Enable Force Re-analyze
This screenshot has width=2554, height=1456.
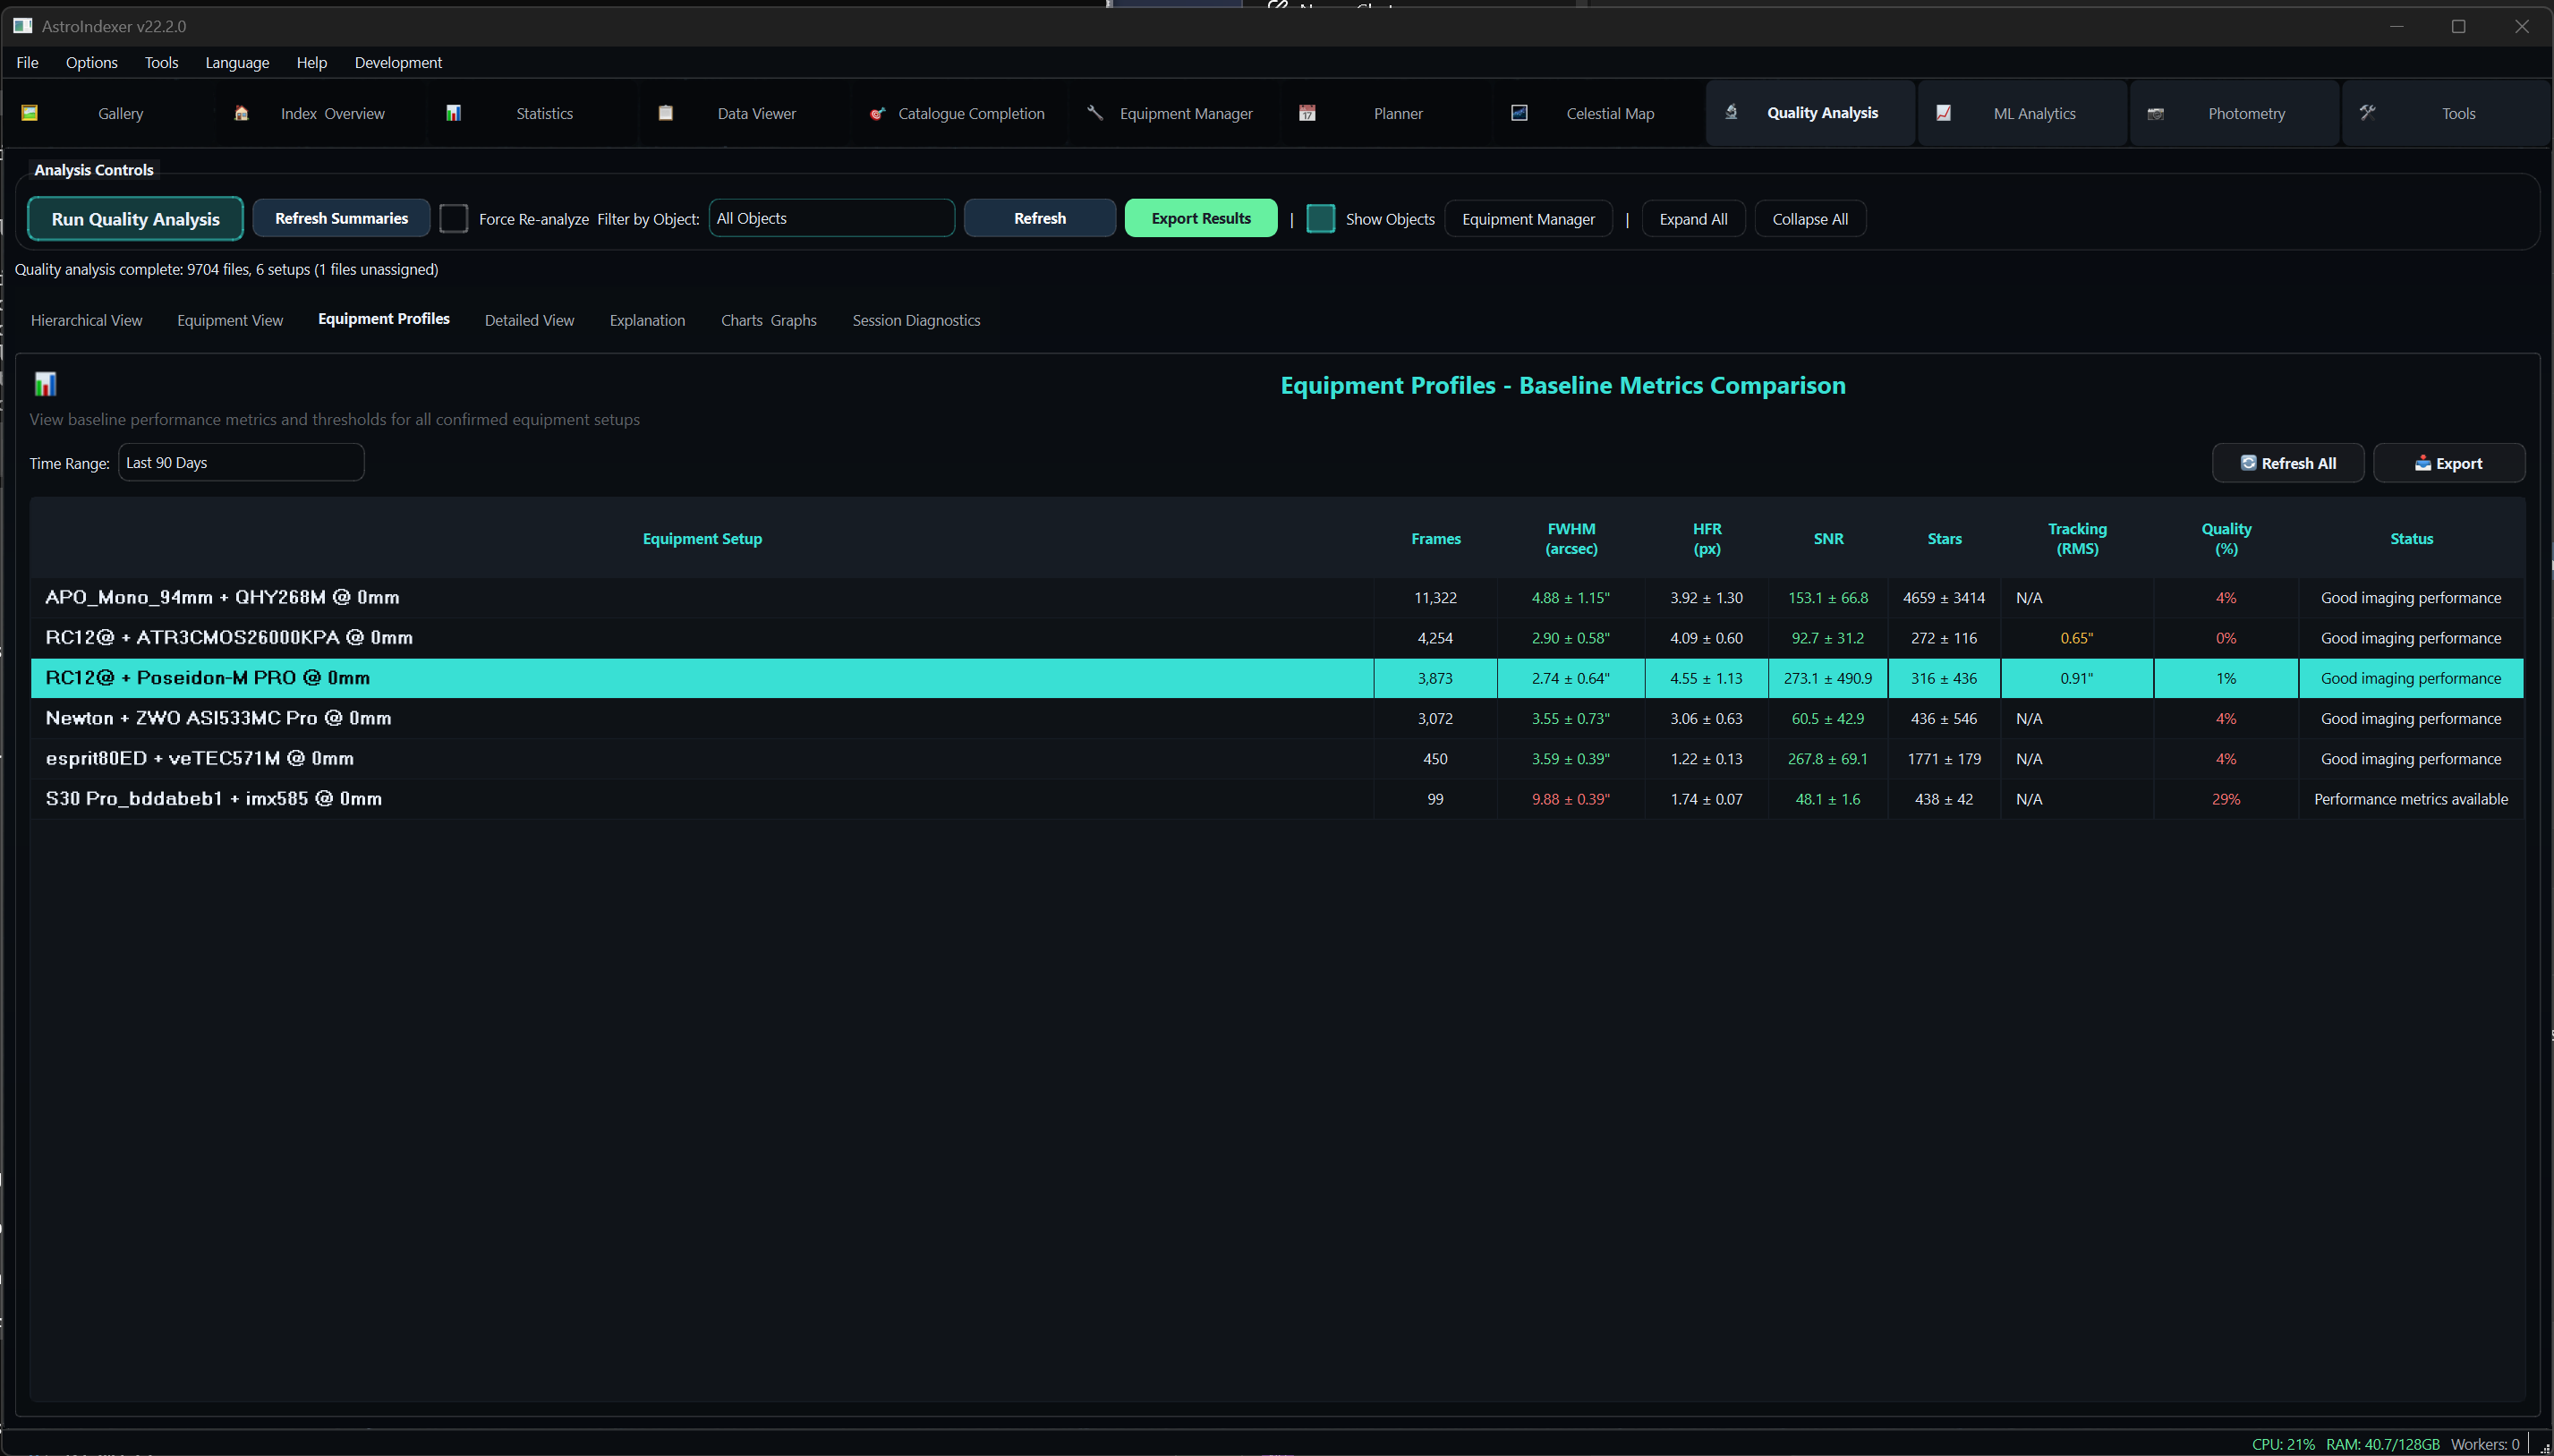click(454, 218)
